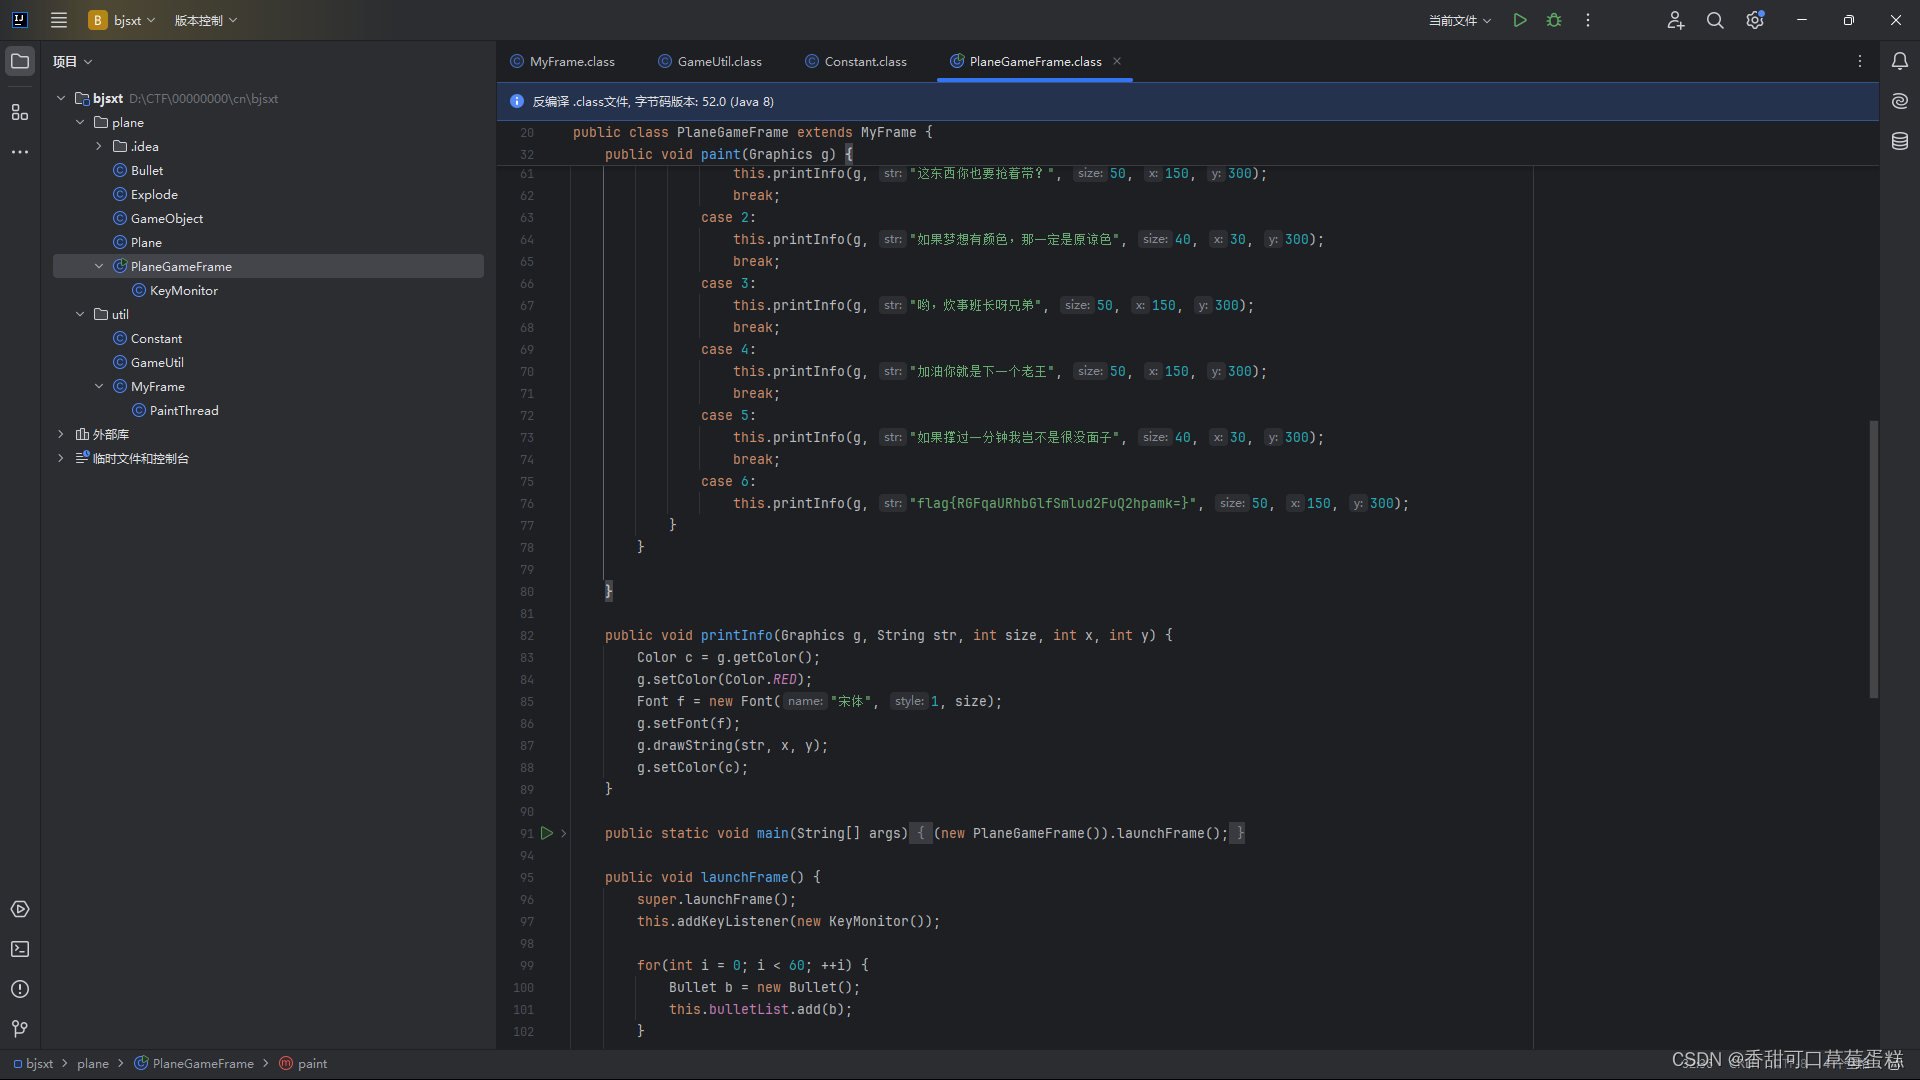Open the 版本控制 dropdown menu
The image size is (1920, 1080).
[206, 20]
